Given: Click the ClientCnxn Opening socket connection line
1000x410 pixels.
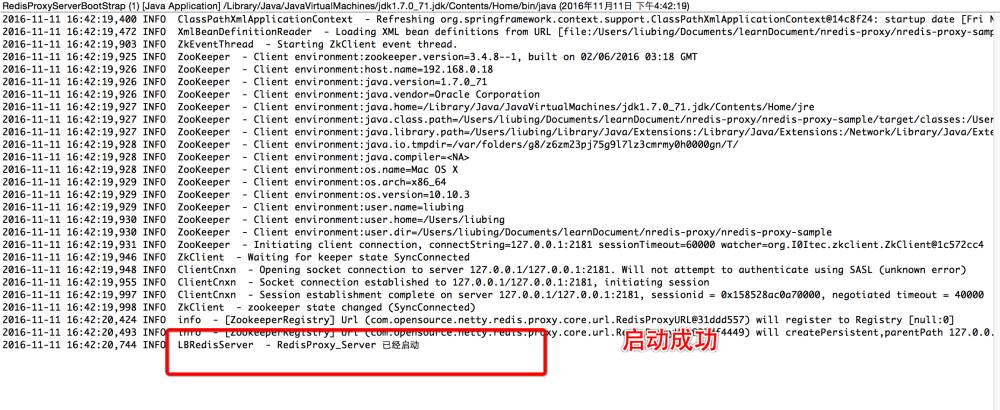Looking at the screenshot, I should point(484,269).
